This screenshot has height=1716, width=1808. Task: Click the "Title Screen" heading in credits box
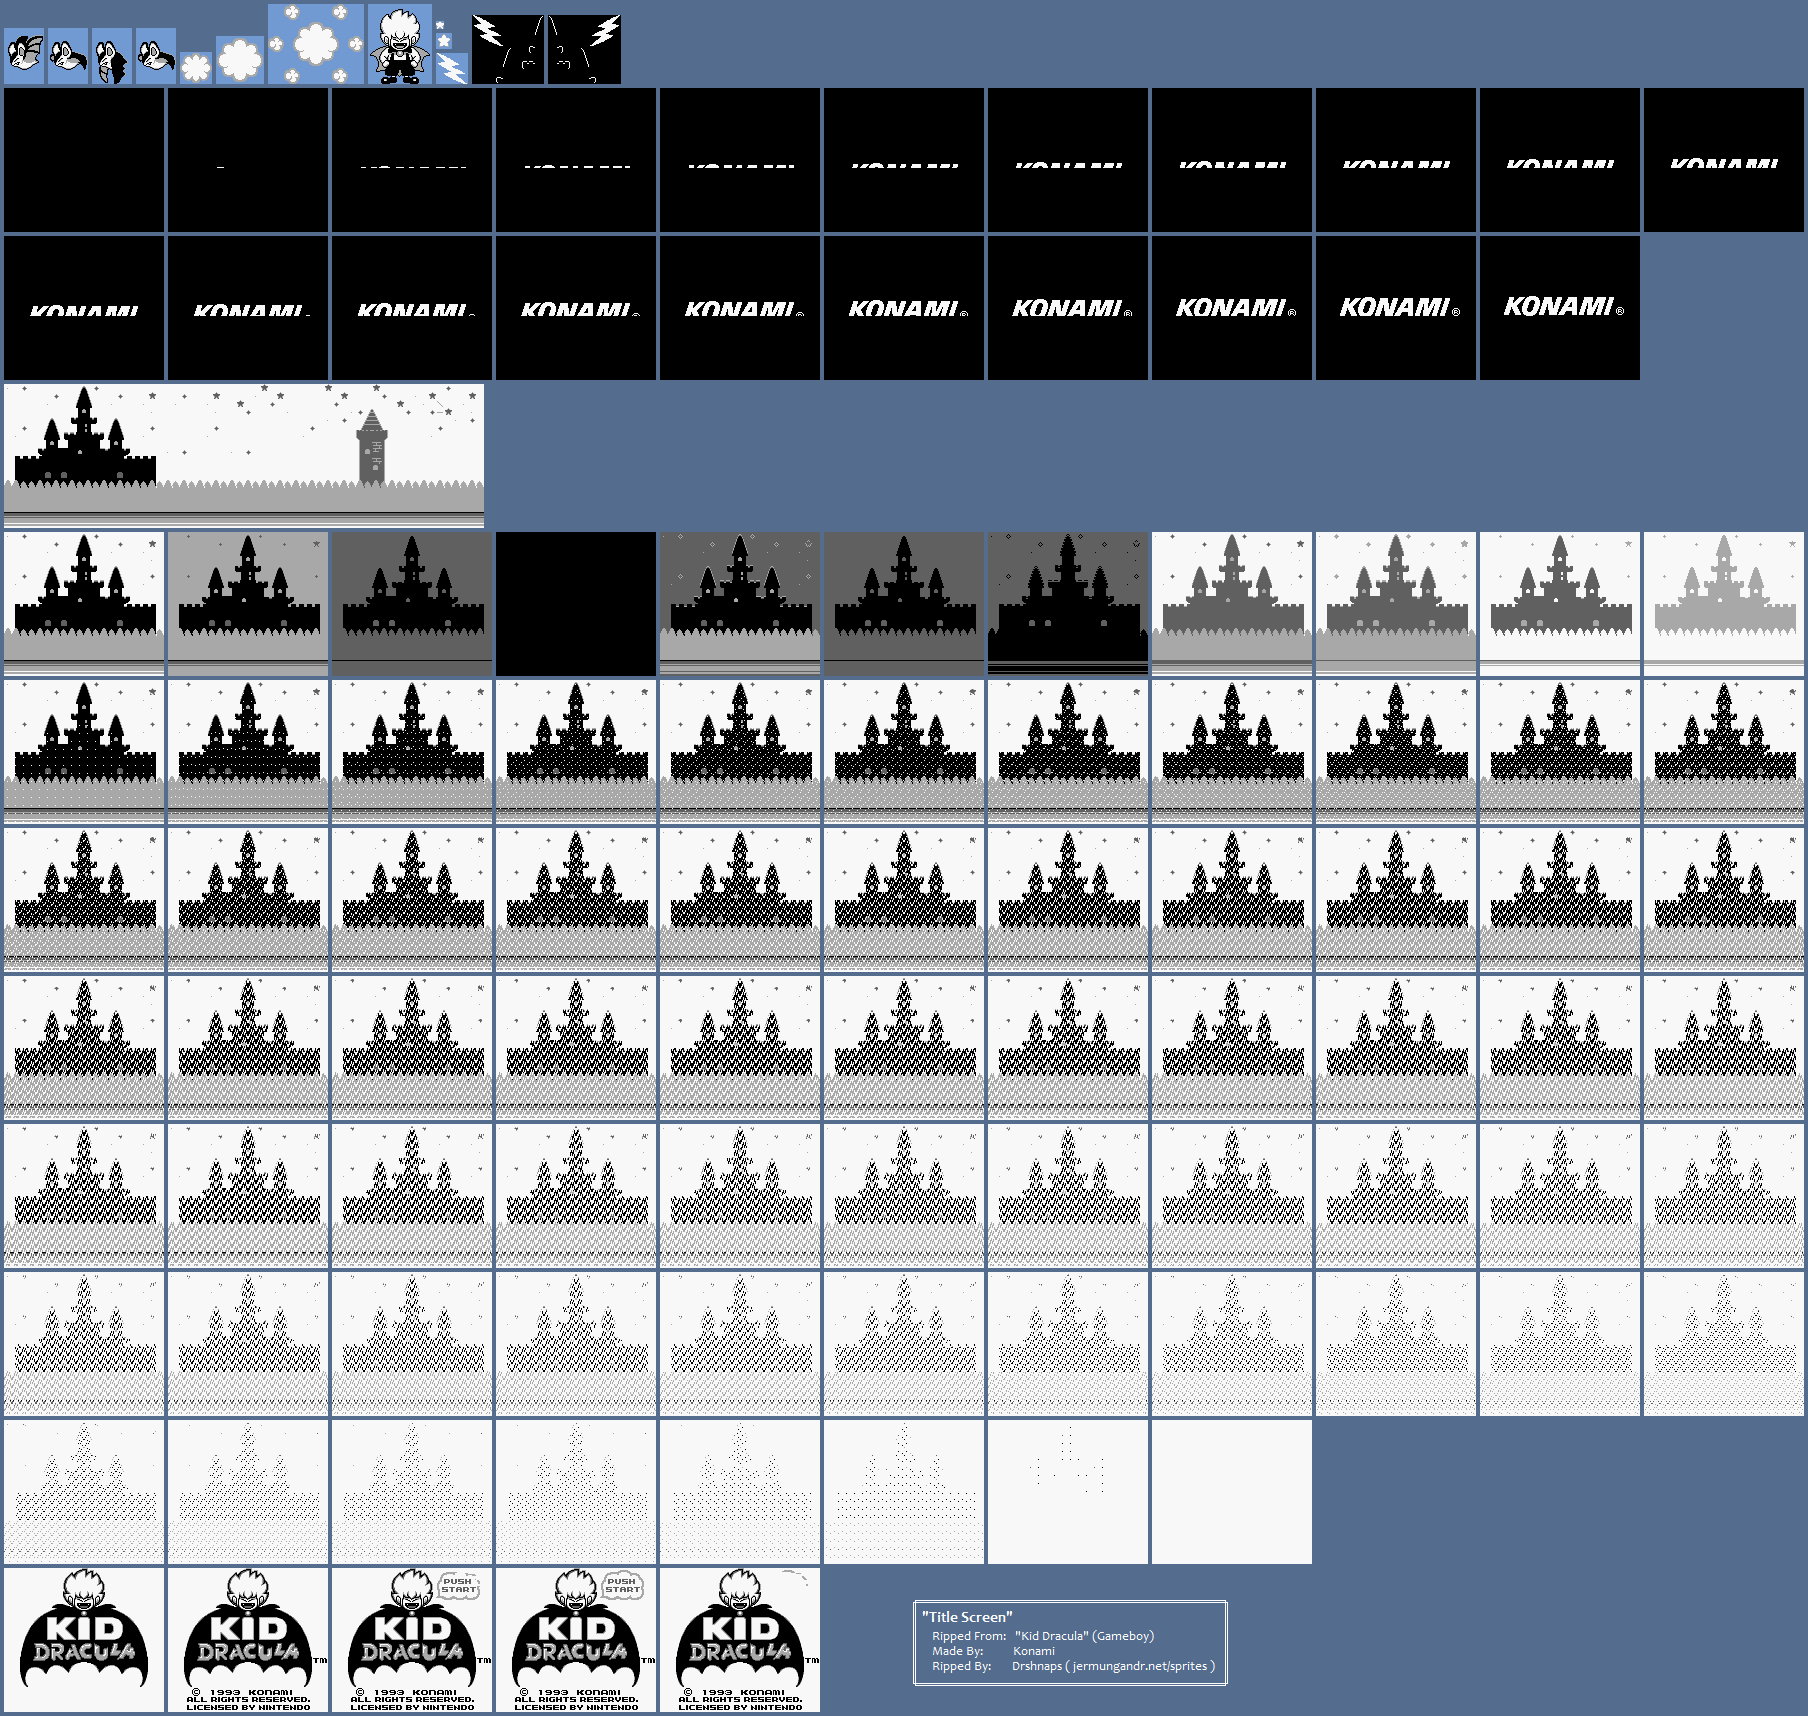tap(967, 1617)
